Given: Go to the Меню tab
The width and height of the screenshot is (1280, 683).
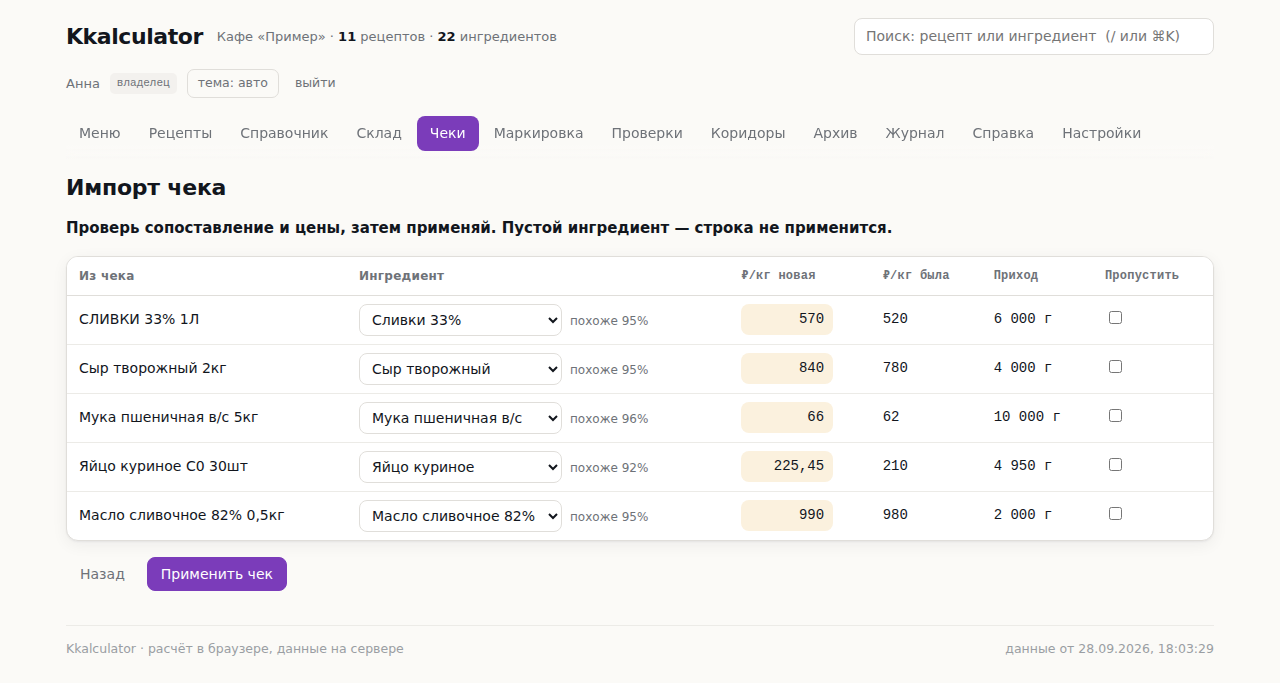Looking at the screenshot, I should pos(100,133).
